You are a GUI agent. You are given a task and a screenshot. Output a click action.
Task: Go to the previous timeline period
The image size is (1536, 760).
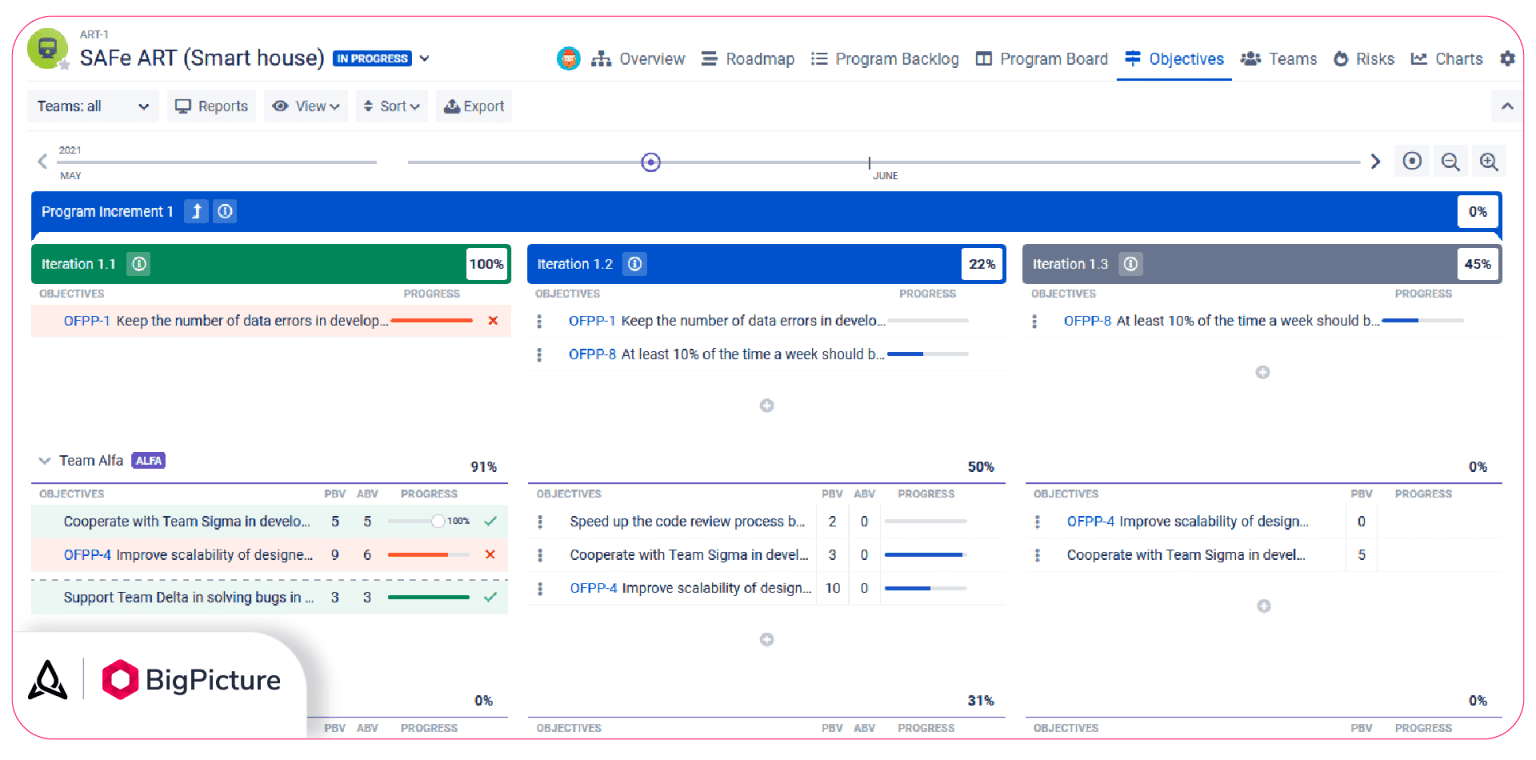point(42,161)
